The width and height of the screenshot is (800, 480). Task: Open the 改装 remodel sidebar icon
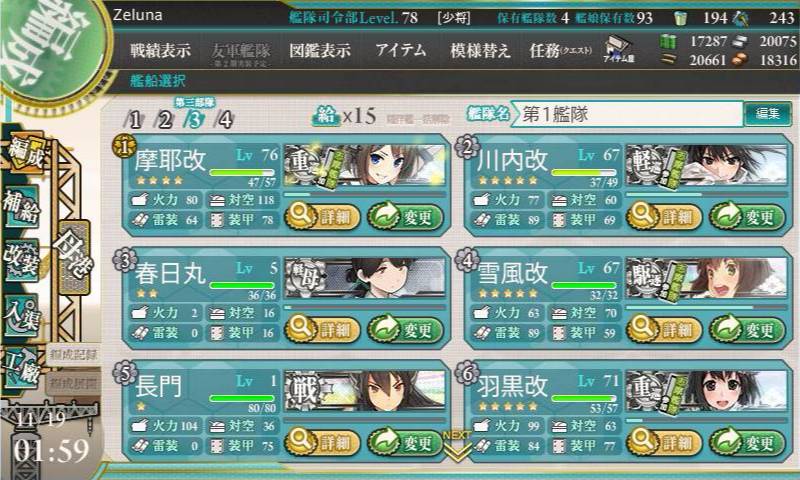point(21,260)
